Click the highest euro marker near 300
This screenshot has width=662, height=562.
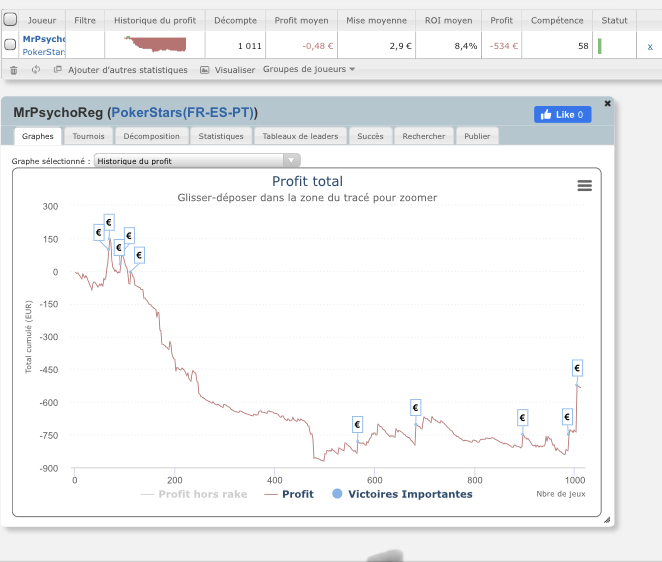[x=109, y=222]
